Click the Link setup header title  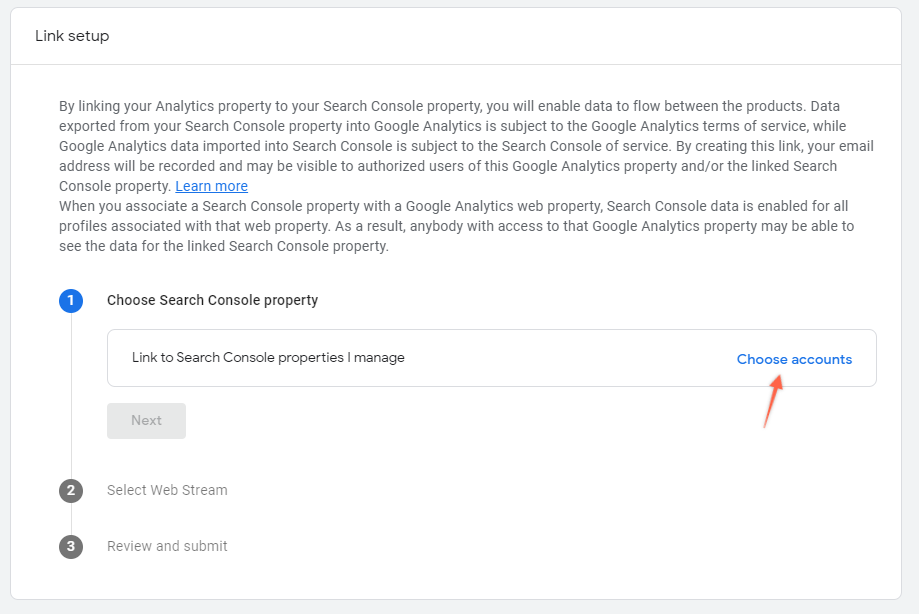click(72, 36)
